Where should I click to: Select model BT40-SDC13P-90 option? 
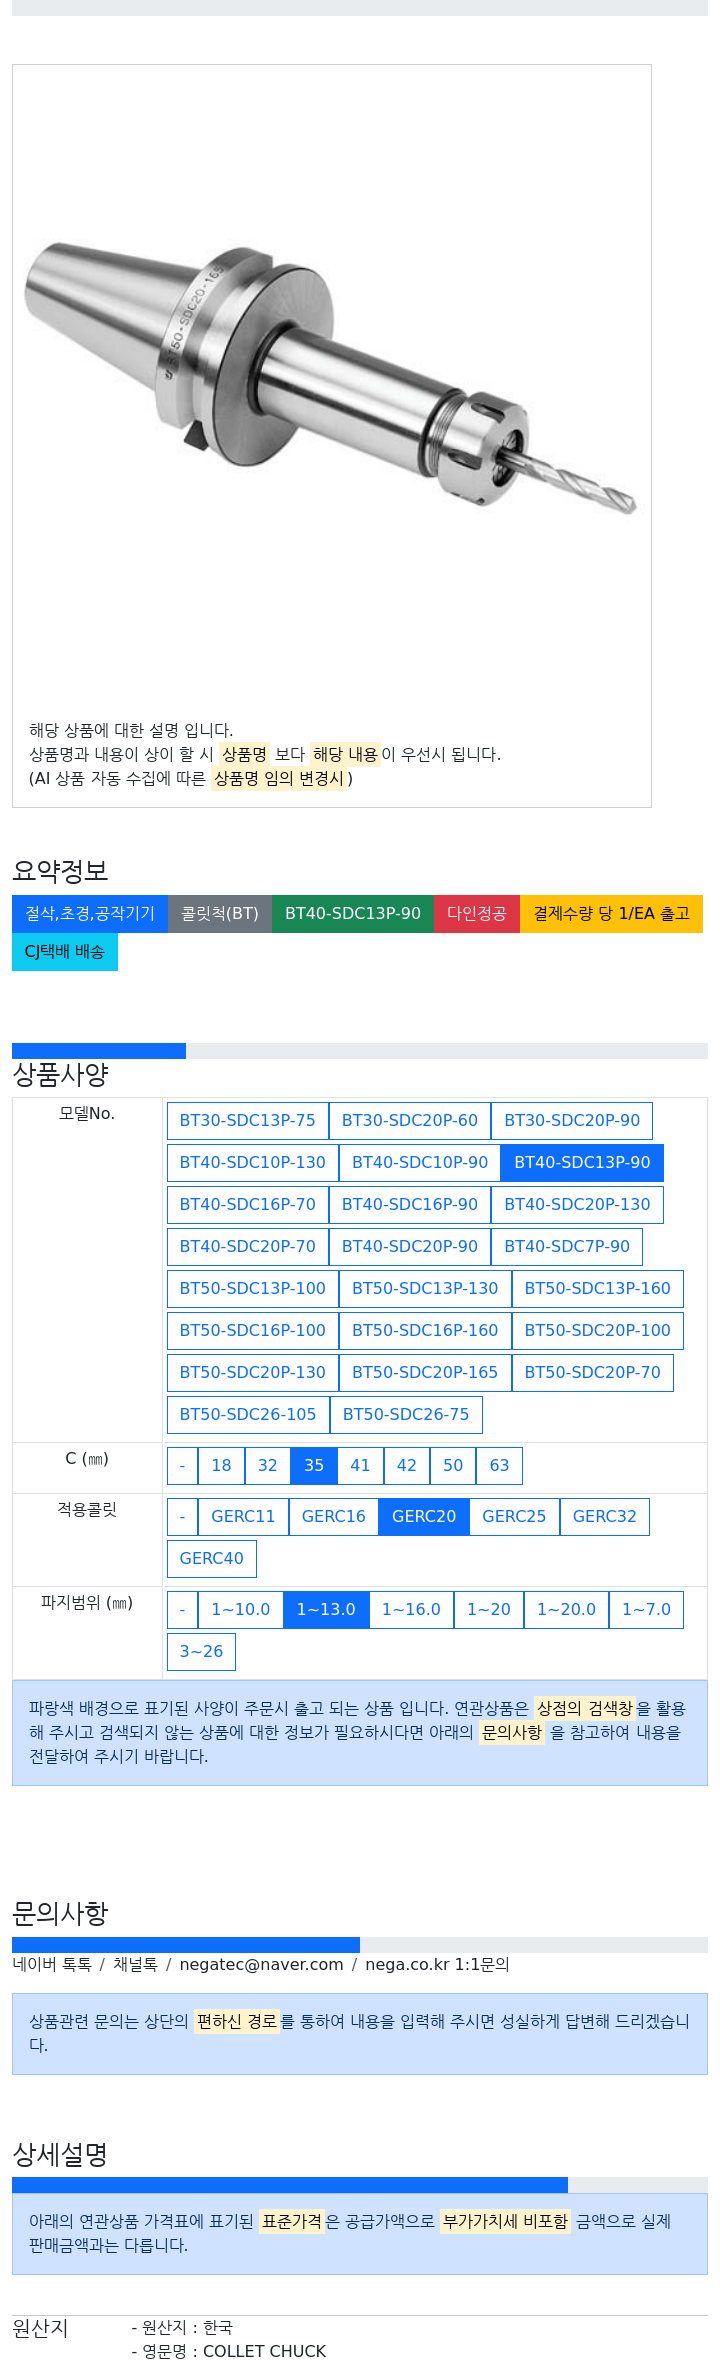(x=582, y=1163)
